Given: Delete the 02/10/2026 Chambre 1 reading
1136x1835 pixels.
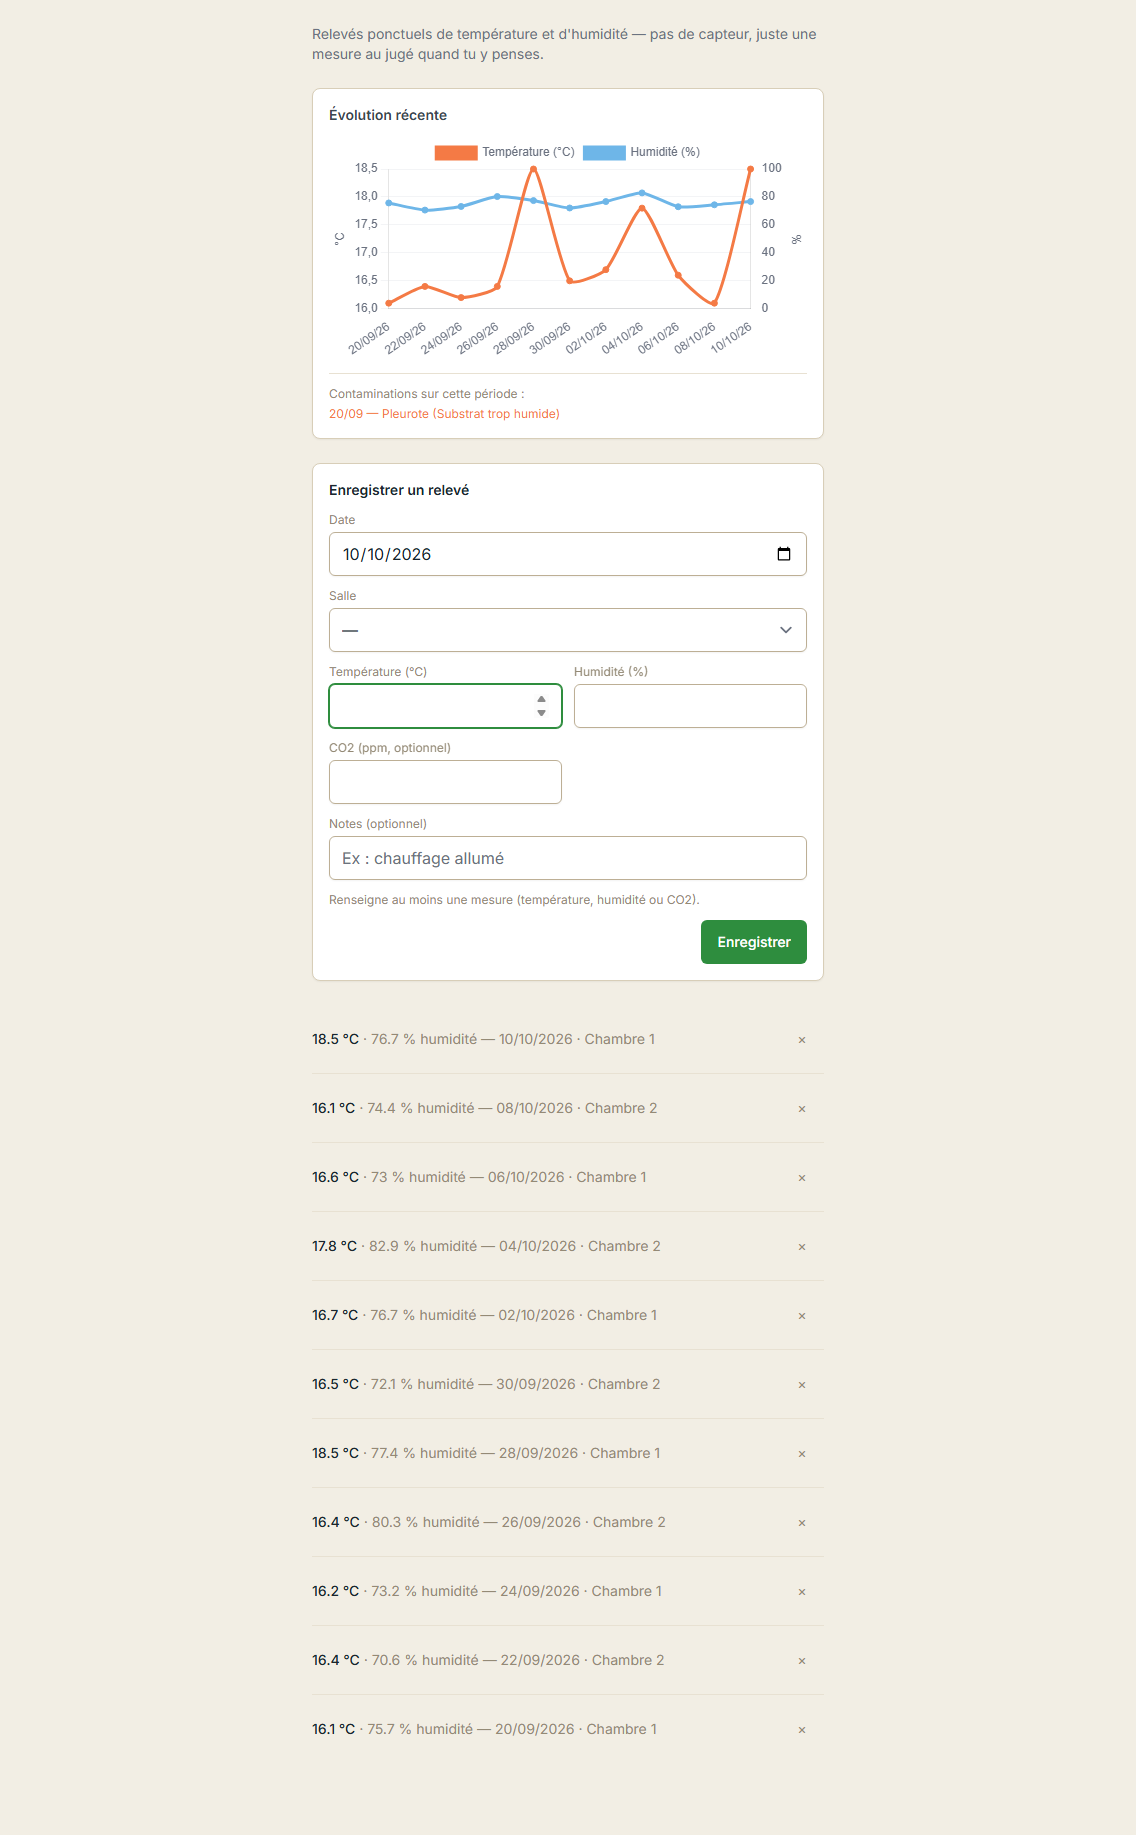Looking at the screenshot, I should coord(802,1316).
